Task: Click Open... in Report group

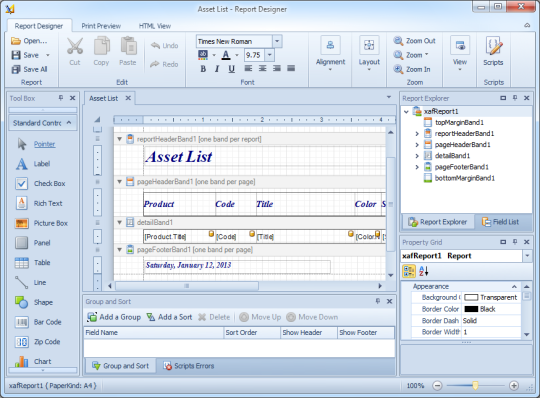Action: click(x=29, y=41)
